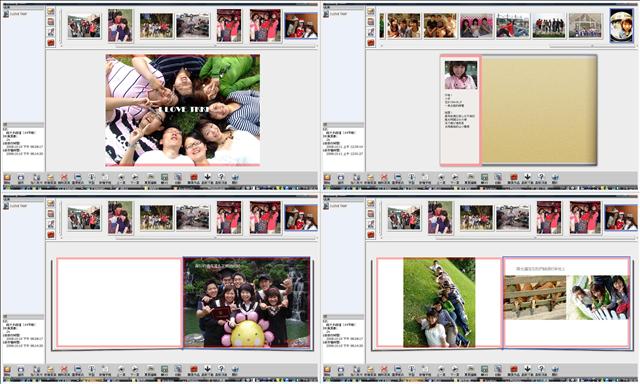The image size is (640, 384).
Task: Select the first group photo thumbnail in the I LOVE TKU window
Action: point(84,26)
